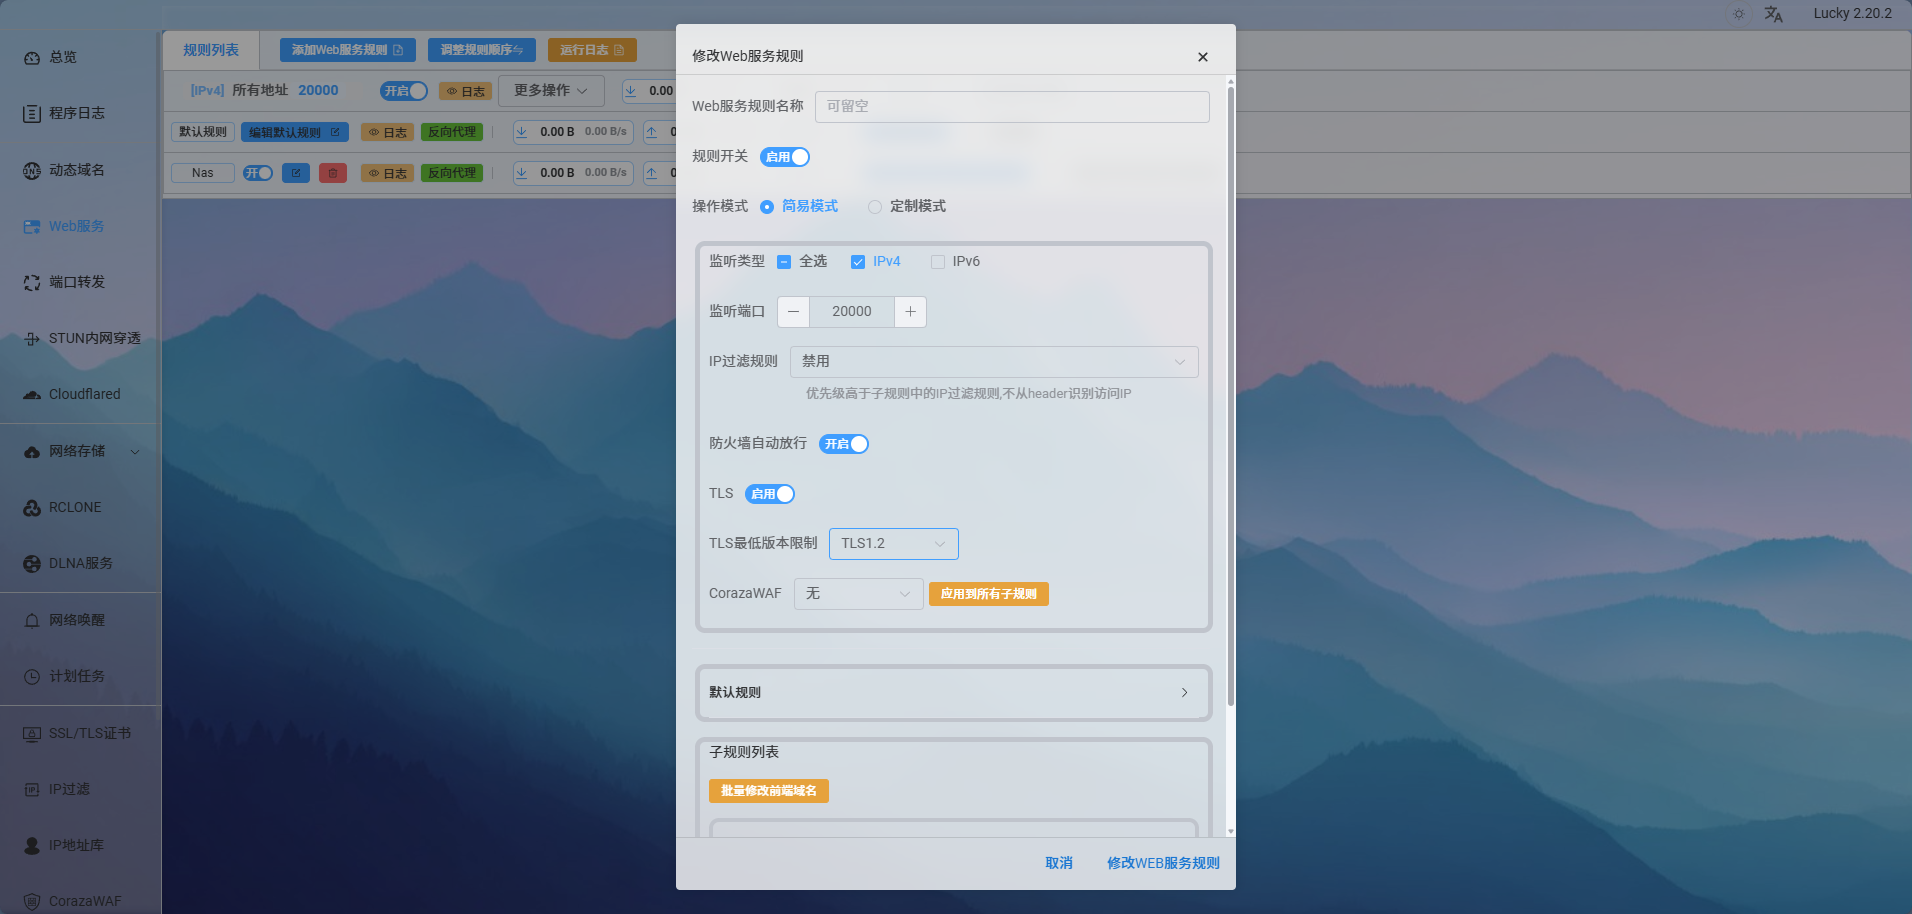Click the 应用到所有子规则 button
The height and width of the screenshot is (914, 1912).
[x=988, y=594]
